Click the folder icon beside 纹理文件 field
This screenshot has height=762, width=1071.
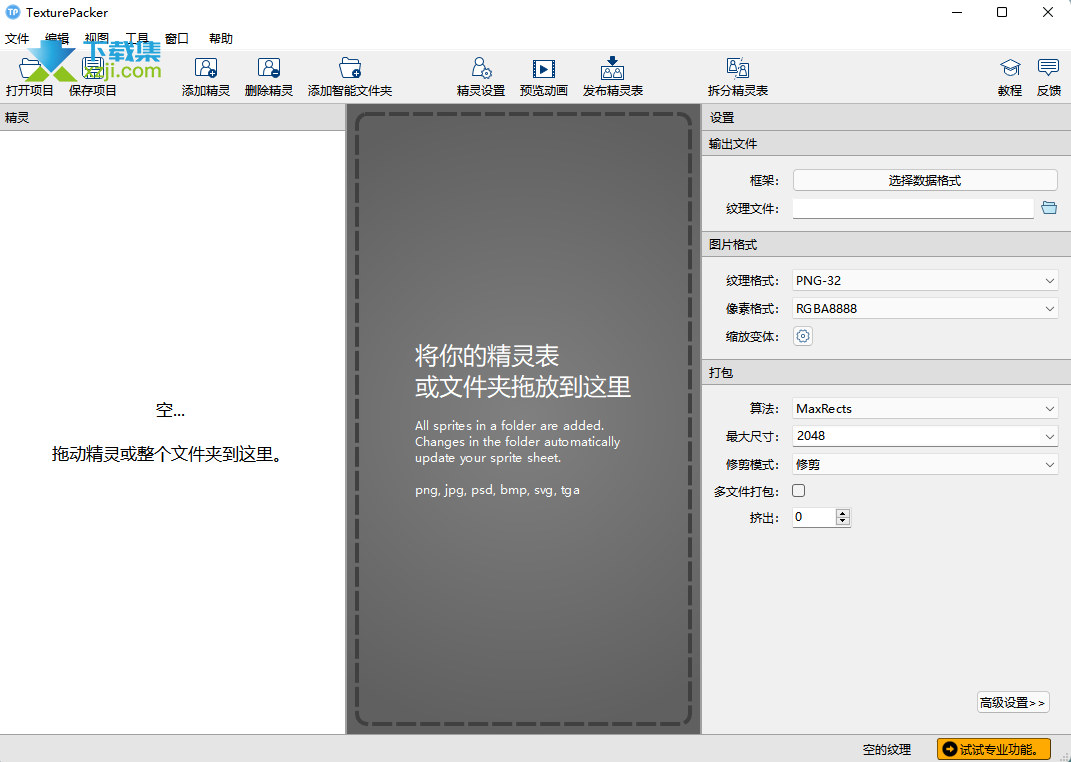pos(1049,208)
